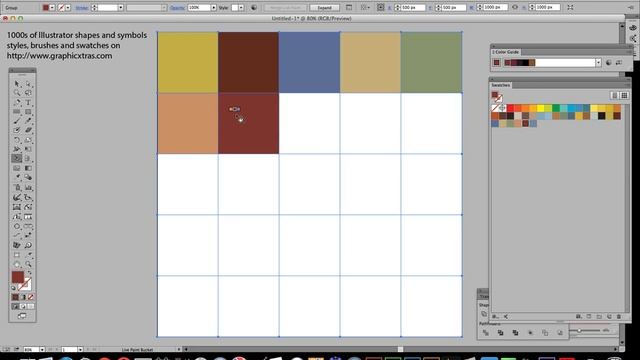Open the Opacity value dropdown
The width and height of the screenshot is (640, 360).
click(213, 8)
